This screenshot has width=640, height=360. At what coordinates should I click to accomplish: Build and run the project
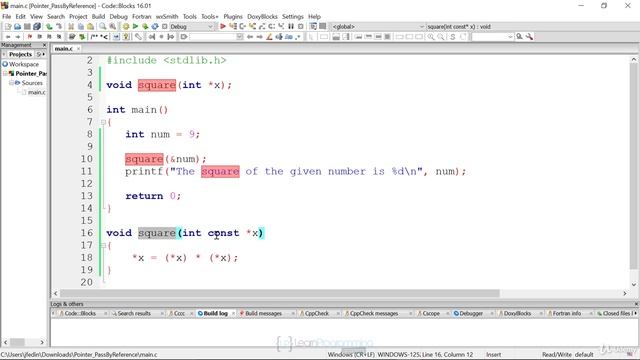[145, 27]
